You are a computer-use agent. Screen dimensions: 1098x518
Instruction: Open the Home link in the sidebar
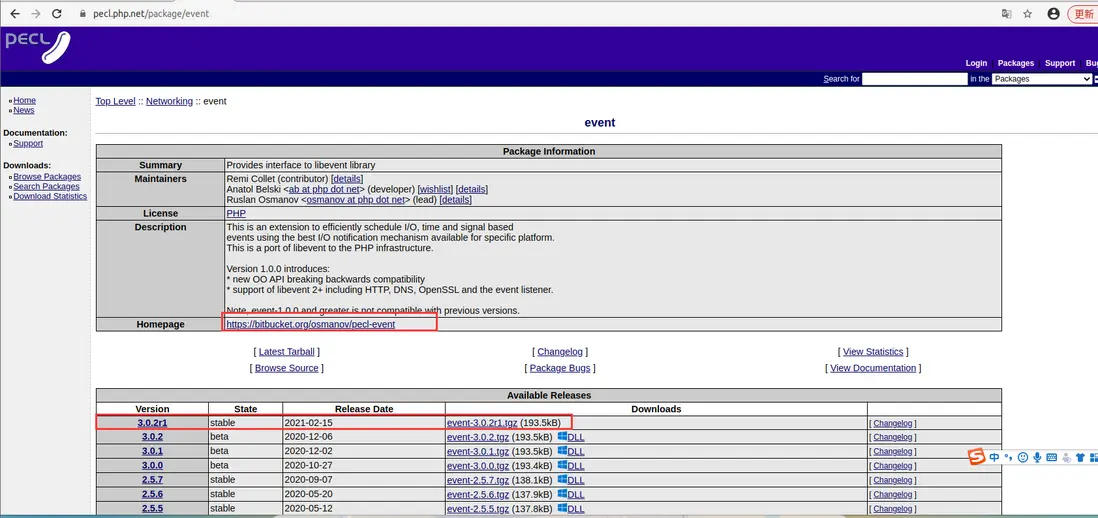point(25,101)
